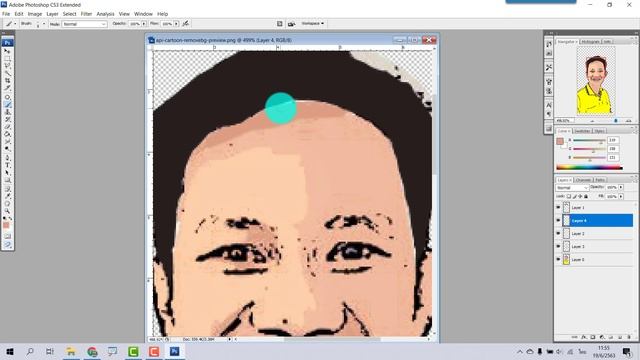Open layer Opacity arrow in Layers panel
640x360 pixels.
point(621,187)
